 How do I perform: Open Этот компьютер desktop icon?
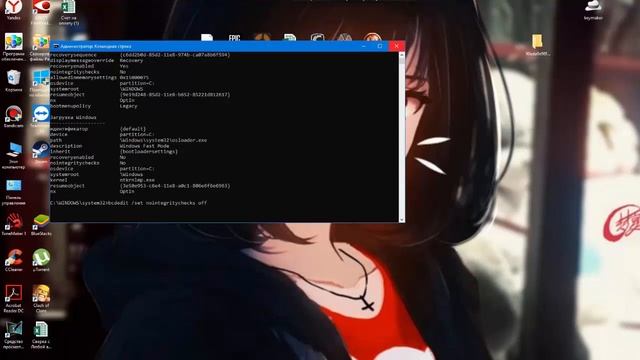(13, 155)
